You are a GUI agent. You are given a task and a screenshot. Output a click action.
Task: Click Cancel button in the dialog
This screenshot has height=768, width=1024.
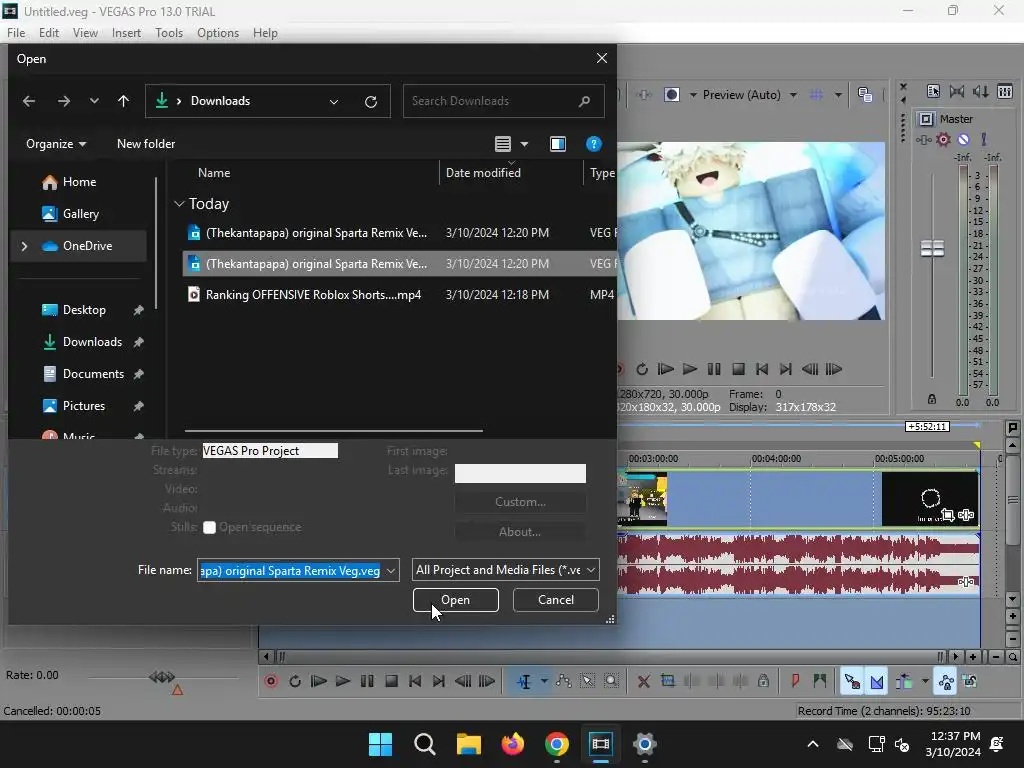[x=555, y=600]
